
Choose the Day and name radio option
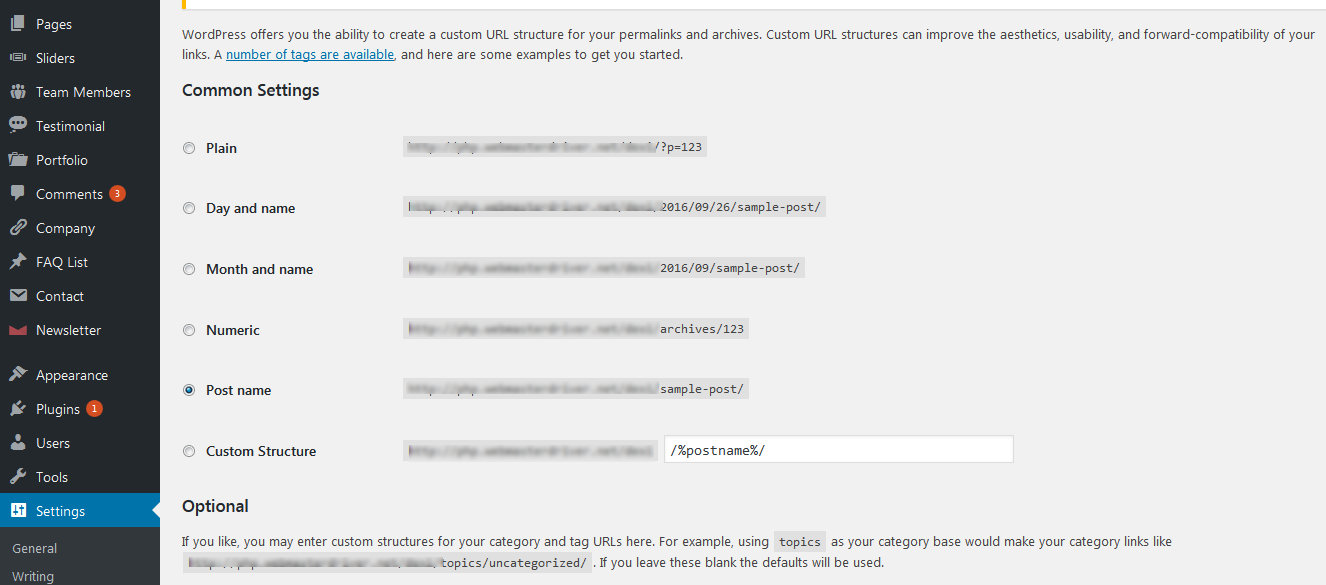click(189, 209)
